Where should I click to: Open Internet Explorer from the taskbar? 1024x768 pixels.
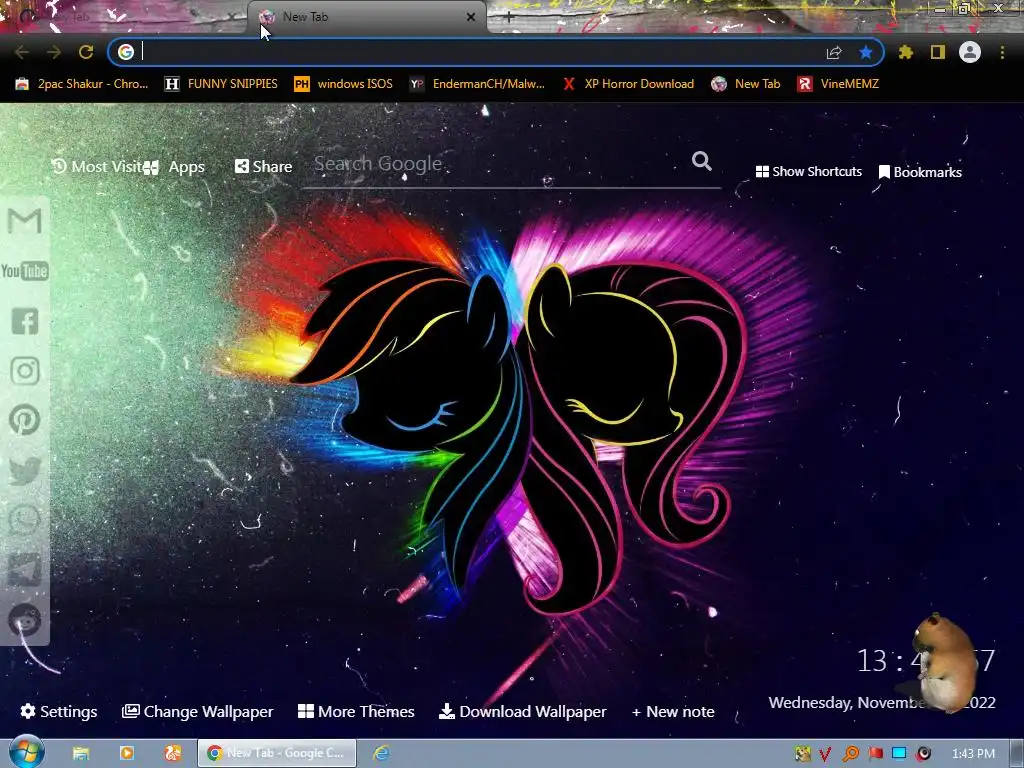[381, 753]
